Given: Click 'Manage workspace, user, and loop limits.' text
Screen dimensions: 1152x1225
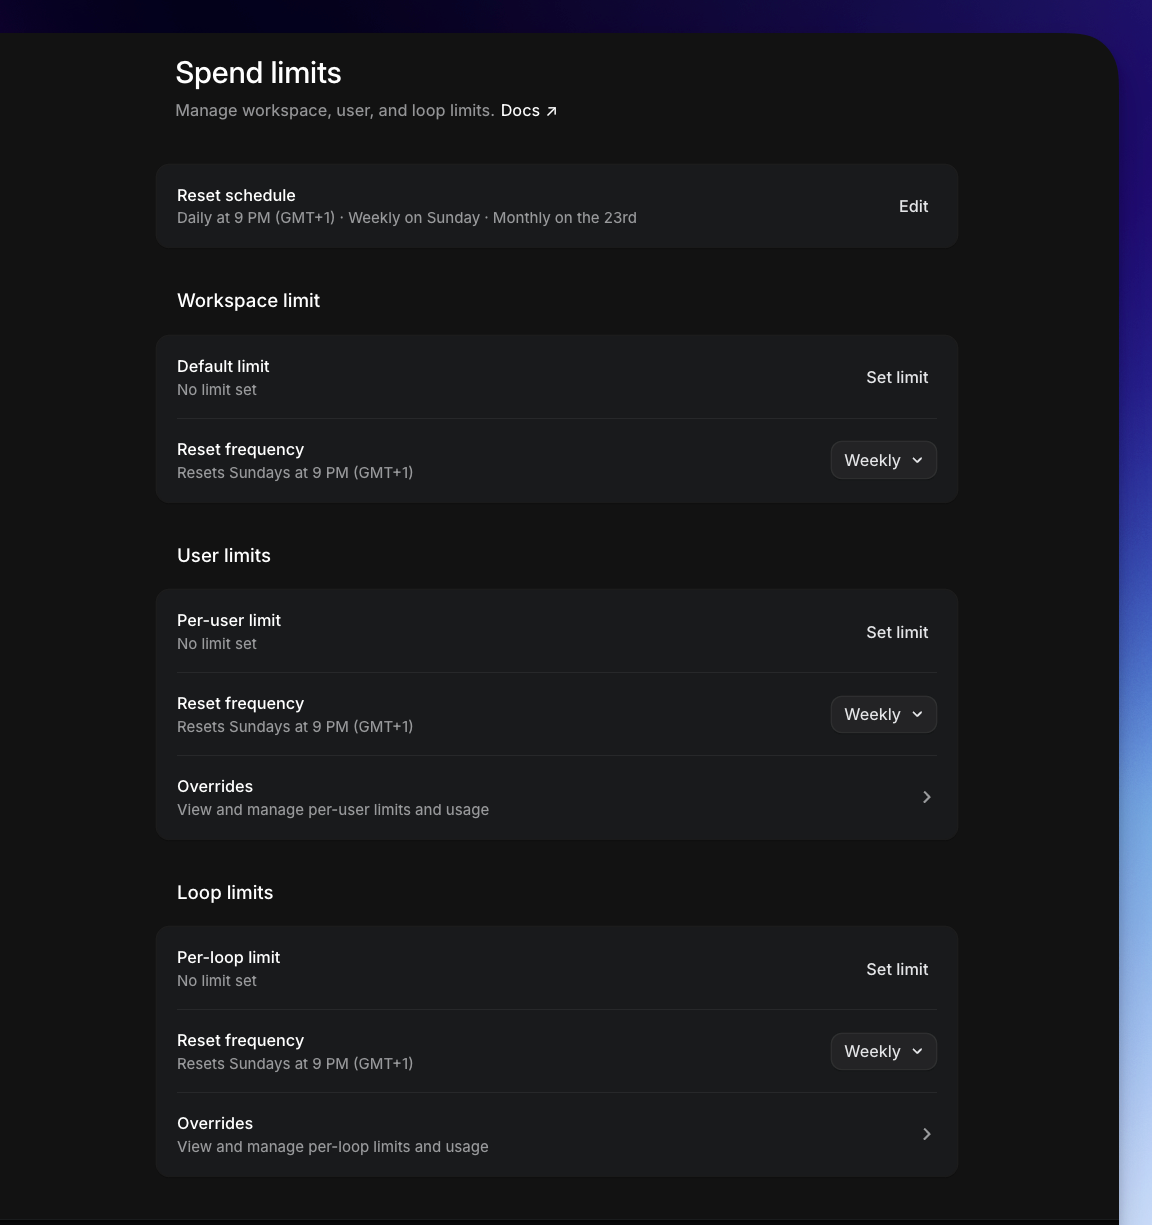Looking at the screenshot, I should [x=335, y=110].
